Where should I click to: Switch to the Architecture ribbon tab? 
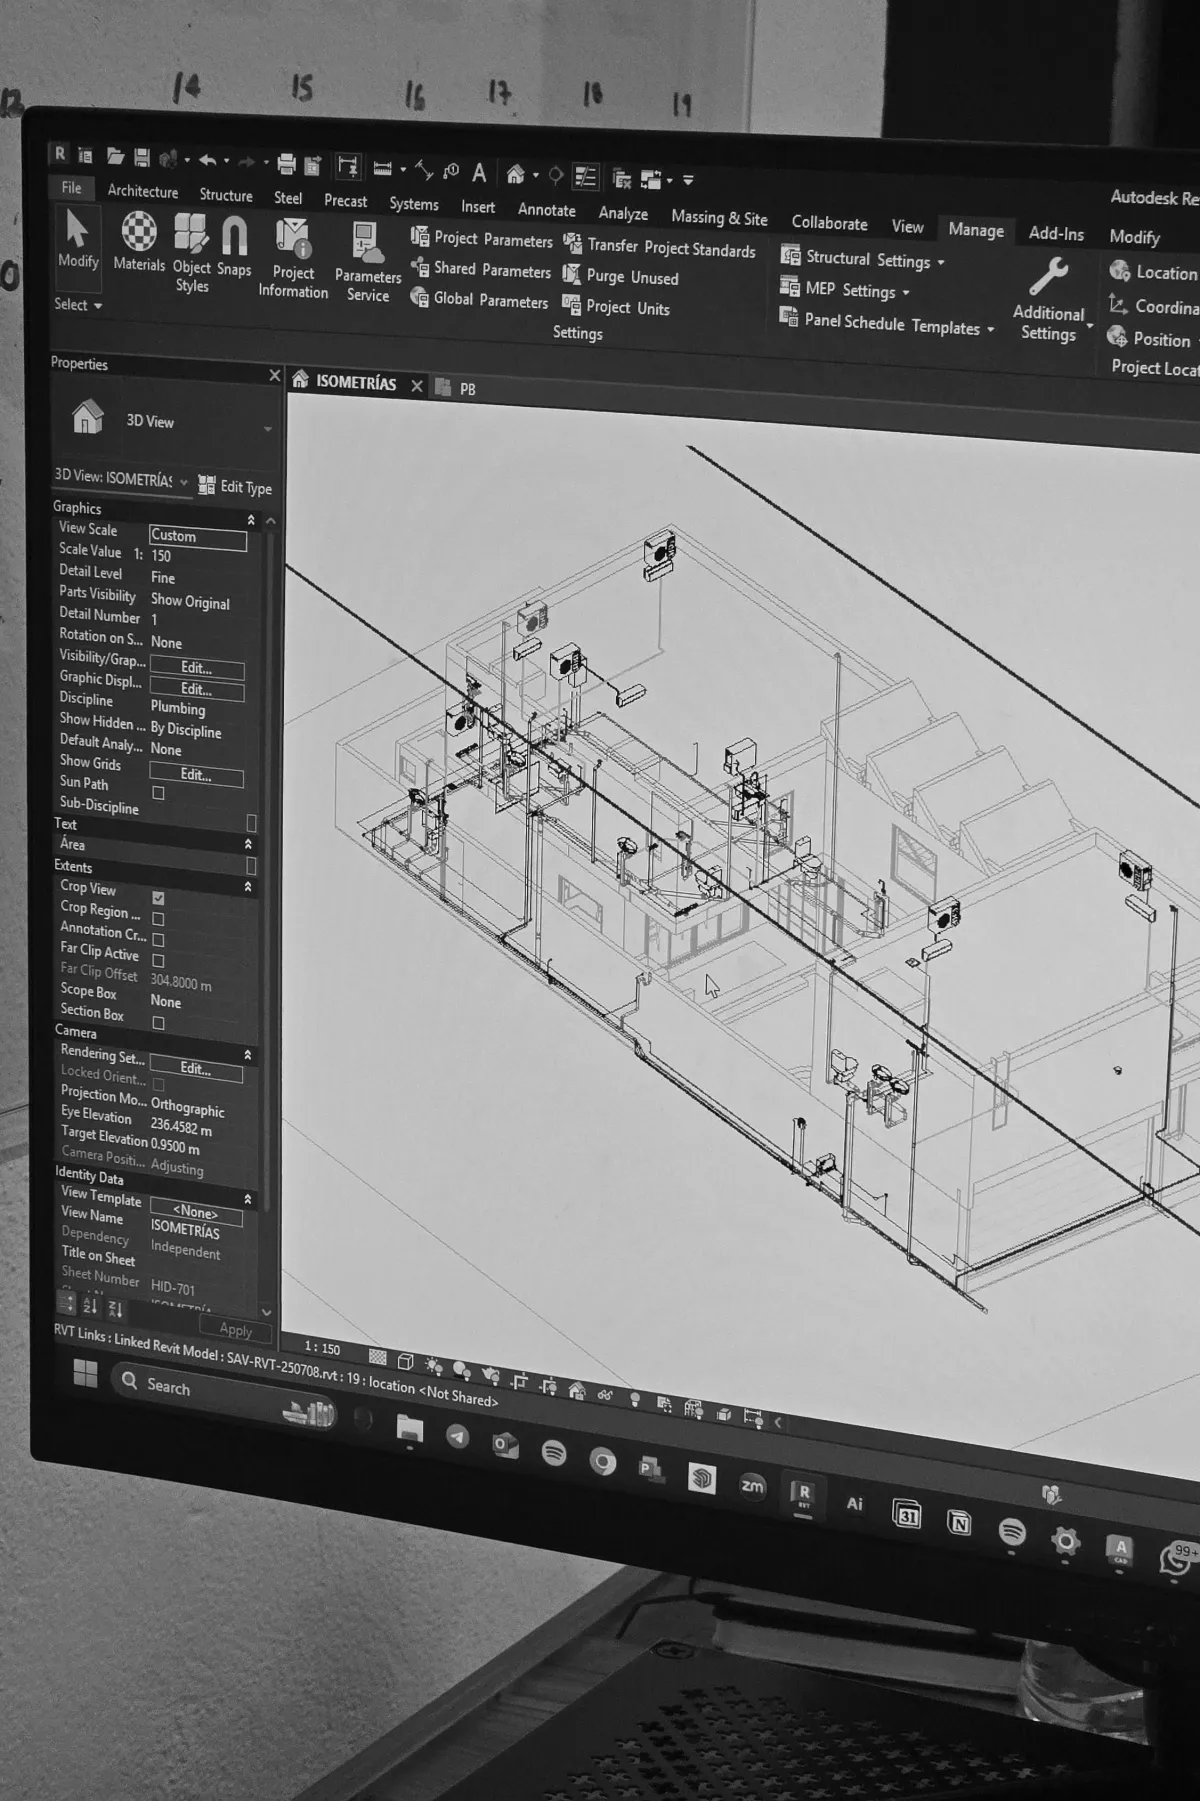click(x=143, y=191)
